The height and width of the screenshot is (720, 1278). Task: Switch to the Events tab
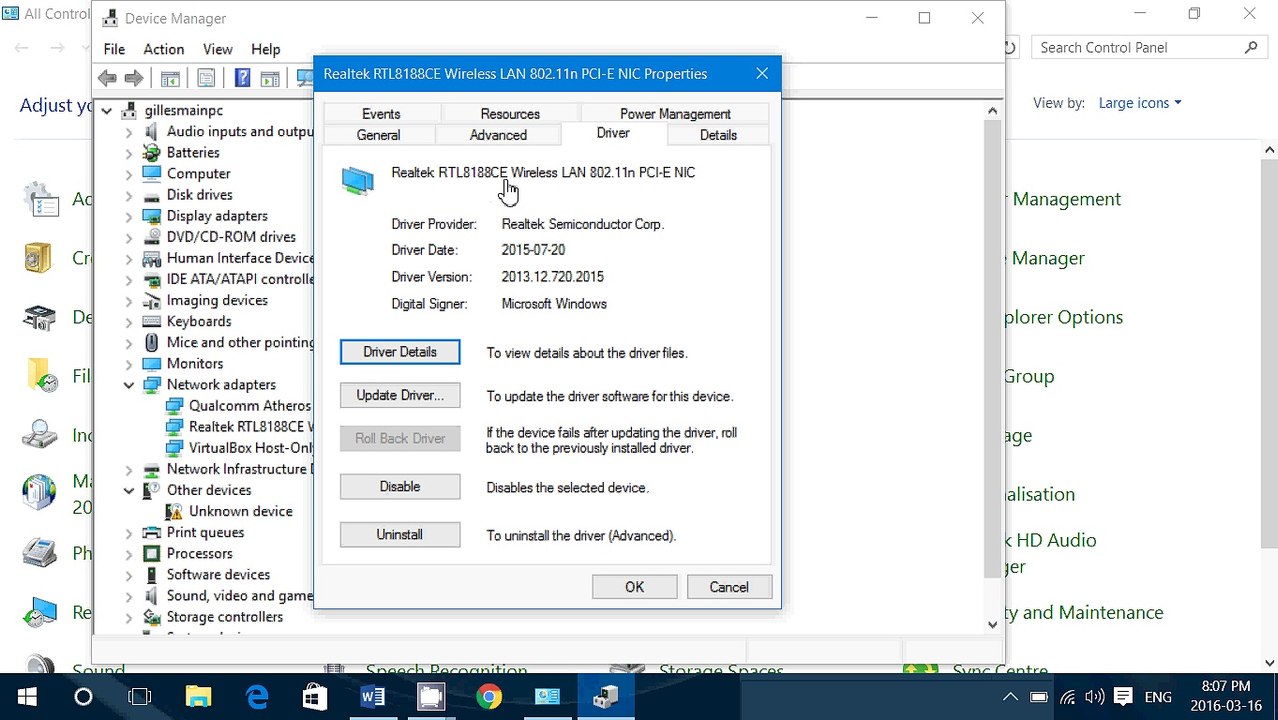tap(381, 114)
